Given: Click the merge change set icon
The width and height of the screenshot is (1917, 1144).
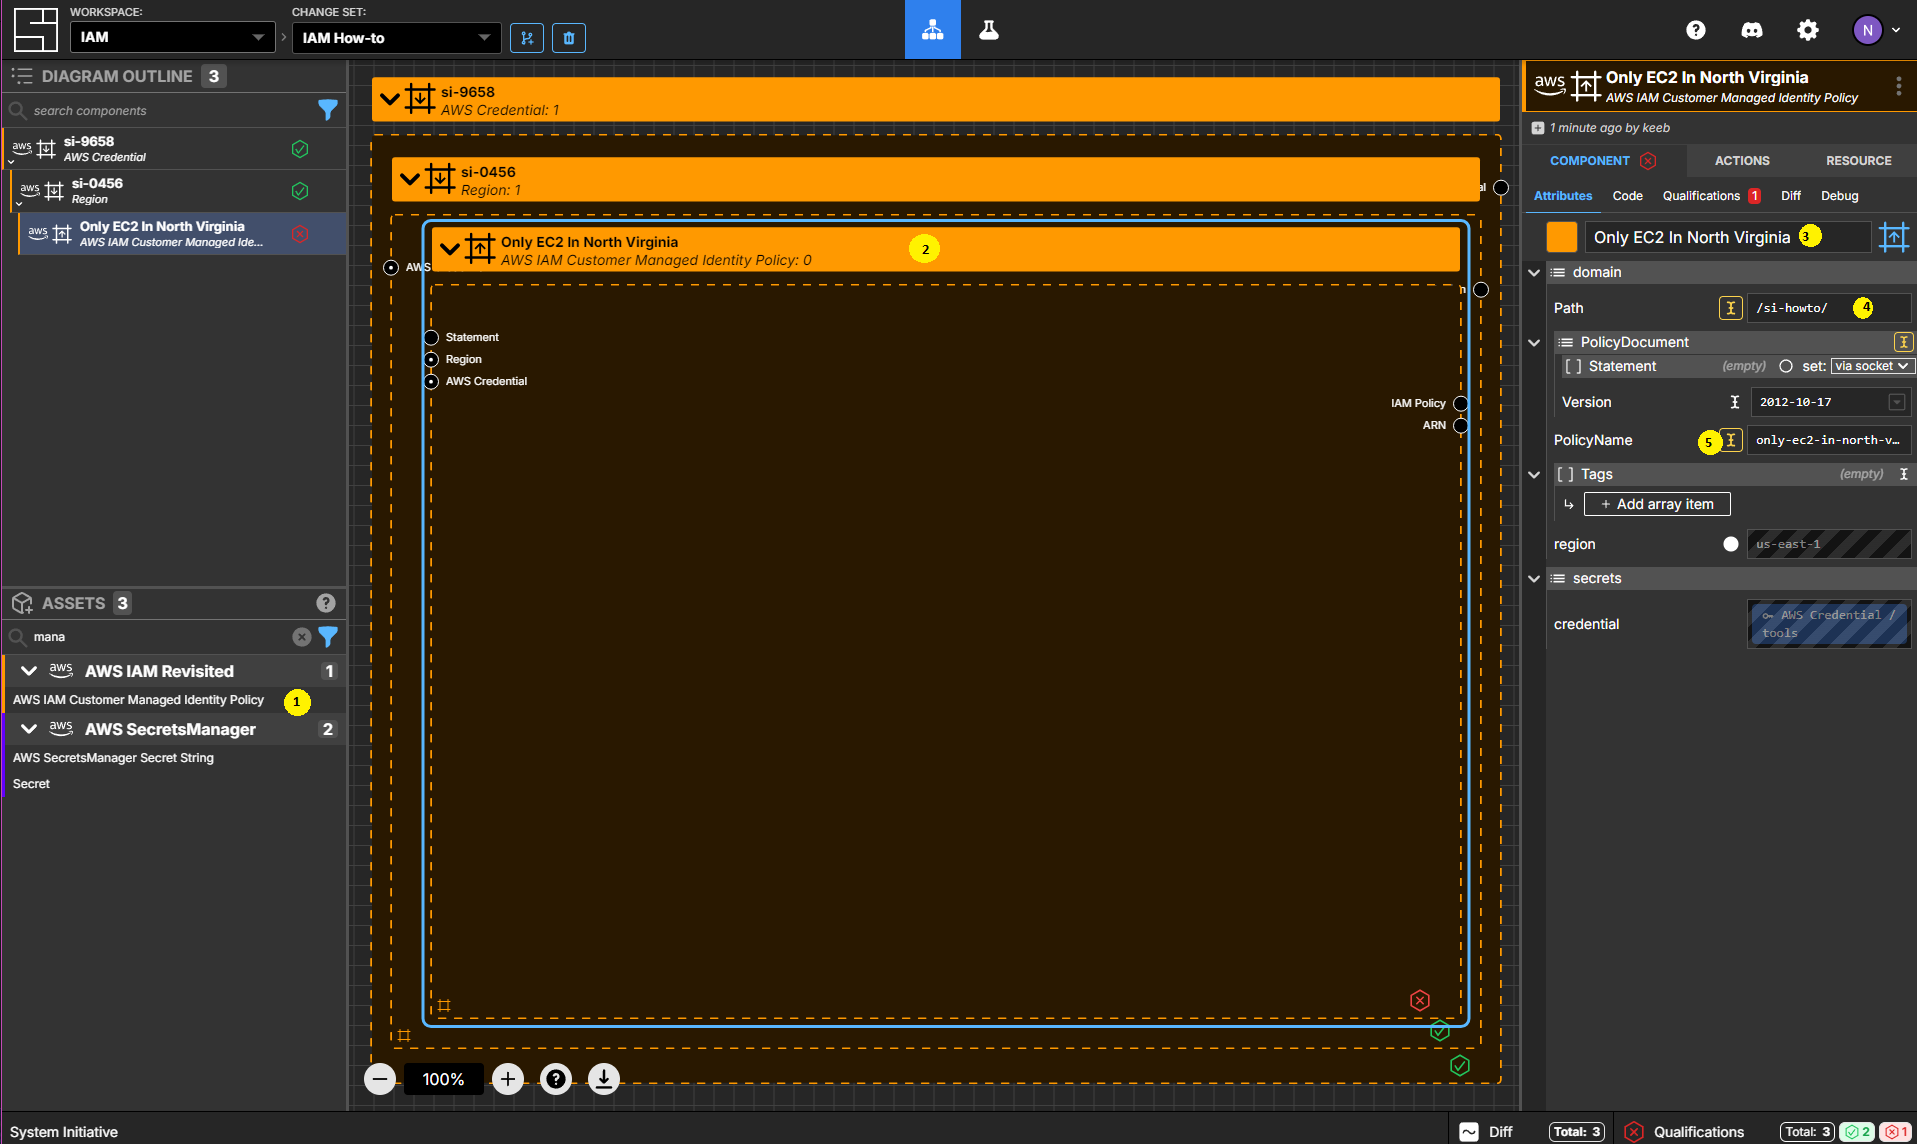Looking at the screenshot, I should coord(527,38).
